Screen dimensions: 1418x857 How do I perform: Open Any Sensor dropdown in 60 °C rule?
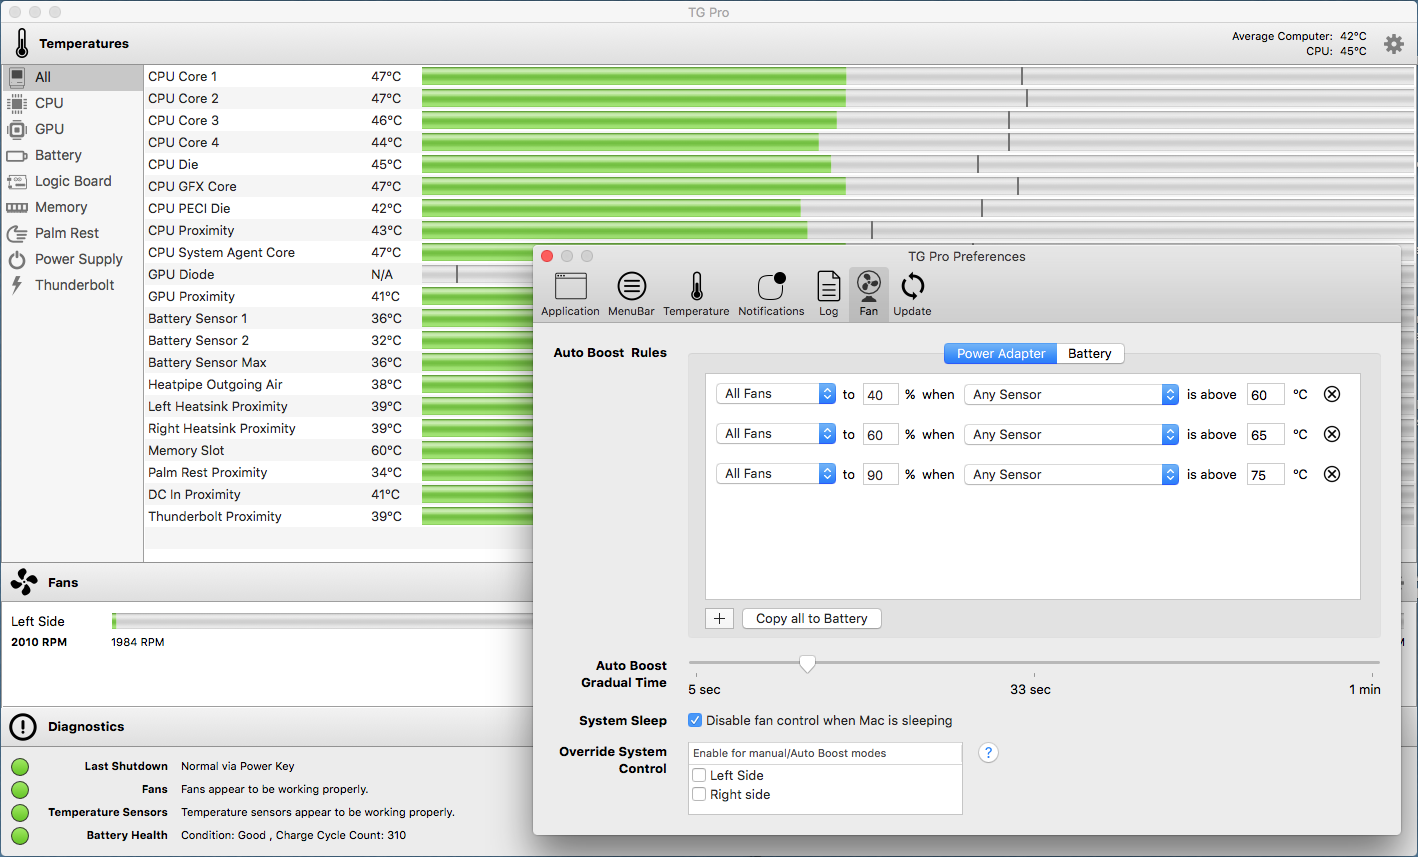[x=1071, y=394]
